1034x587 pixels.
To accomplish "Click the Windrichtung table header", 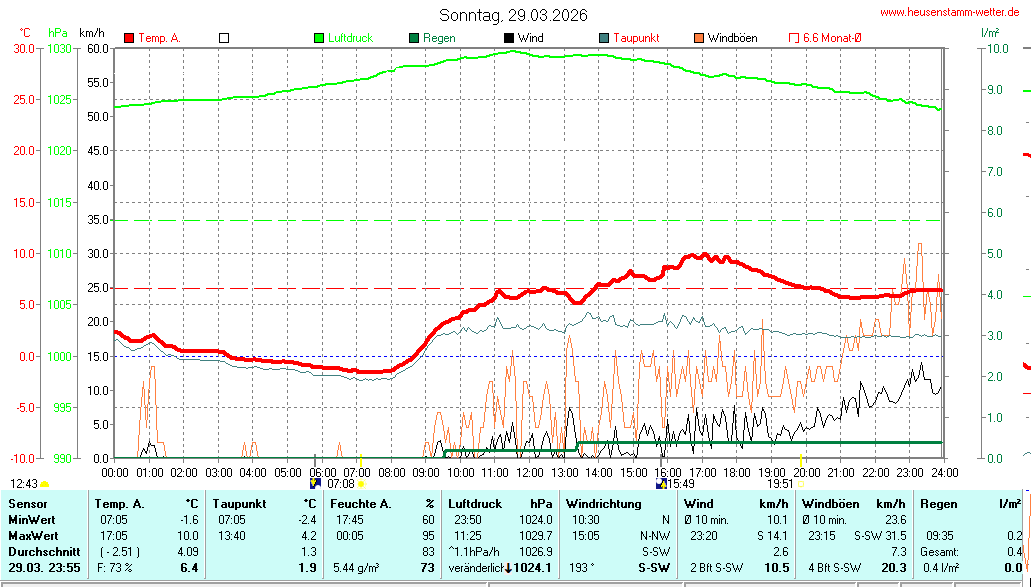I will click(603, 504).
